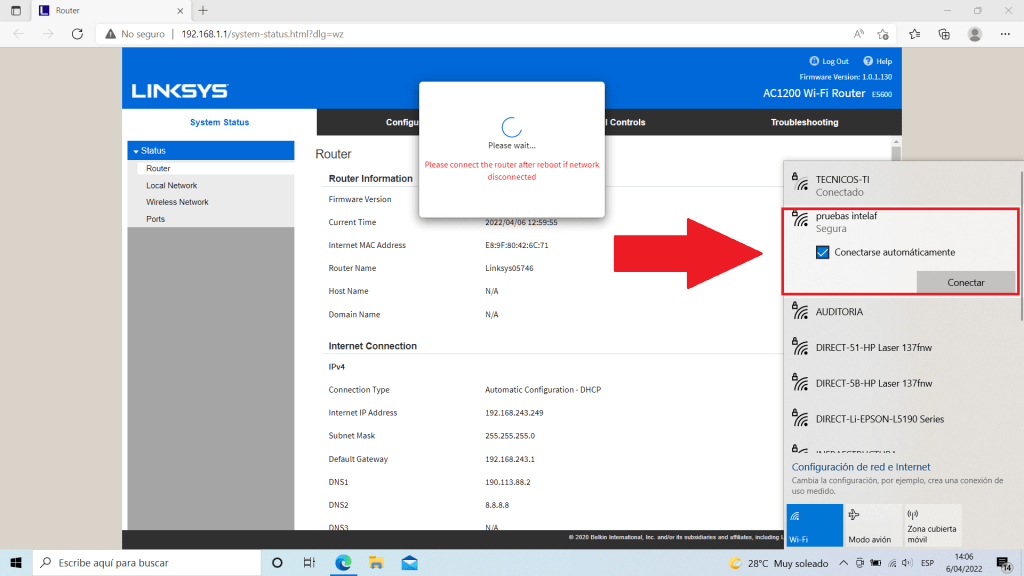Open the Help icon in Linksys header
This screenshot has width=1024, height=576.
pyautogui.click(x=867, y=61)
